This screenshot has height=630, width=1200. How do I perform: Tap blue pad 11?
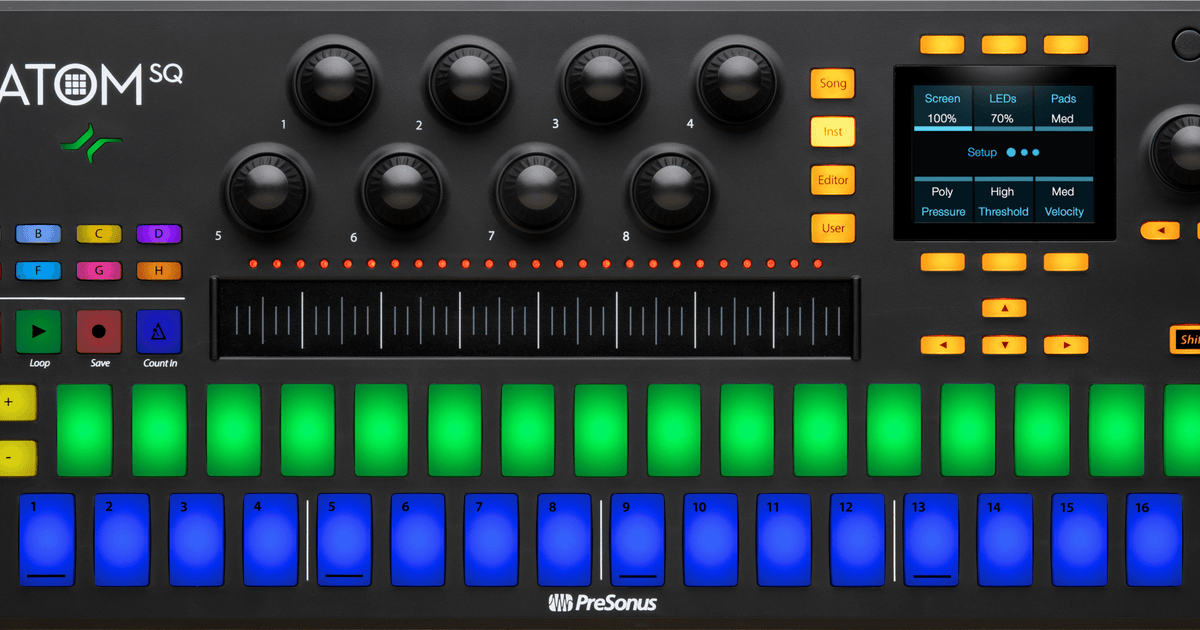pyautogui.click(x=784, y=539)
